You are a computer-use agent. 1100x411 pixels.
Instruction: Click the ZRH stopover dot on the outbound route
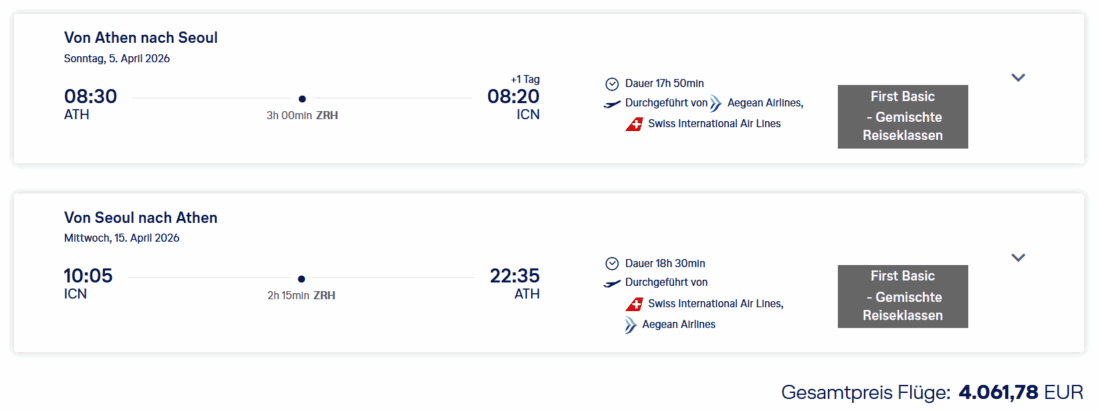[302, 98]
